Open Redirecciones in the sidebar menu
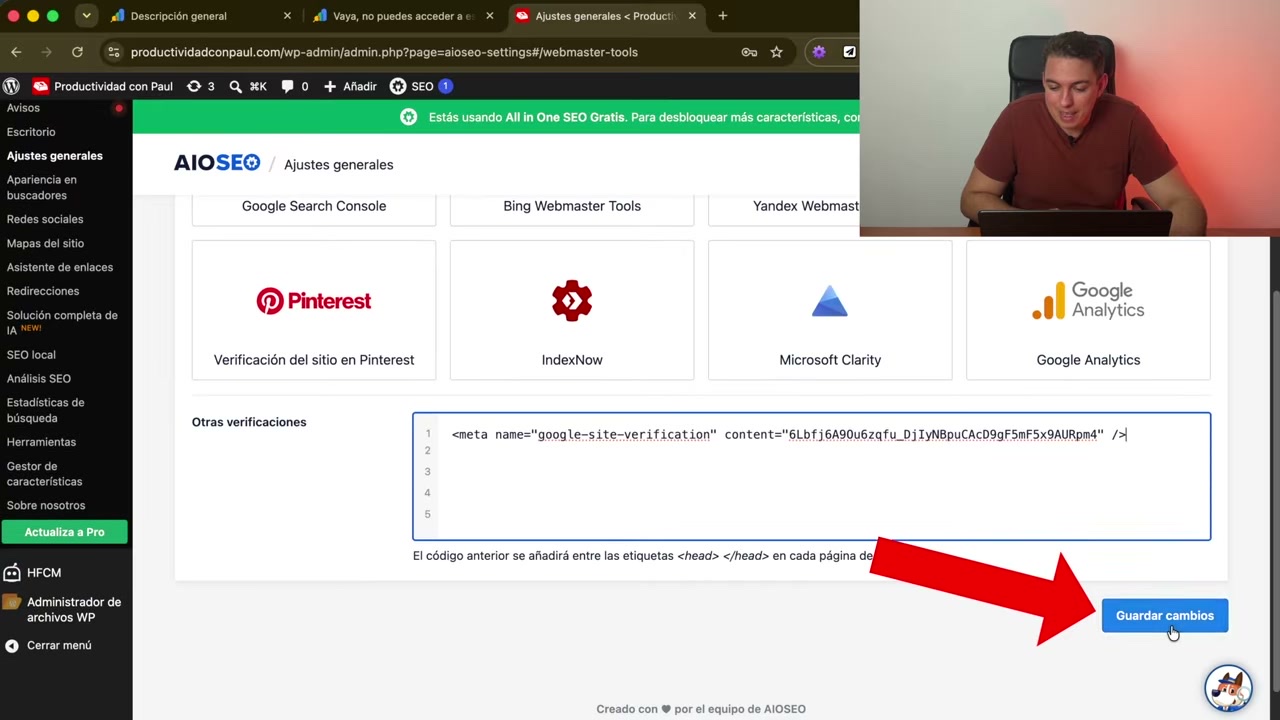1280x720 pixels. [x=43, y=292]
